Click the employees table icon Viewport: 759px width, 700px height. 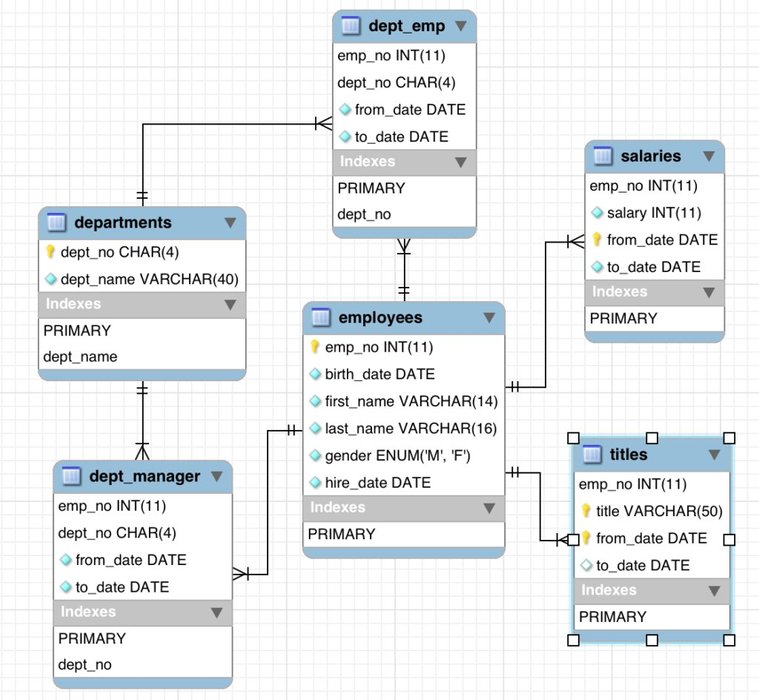321,317
